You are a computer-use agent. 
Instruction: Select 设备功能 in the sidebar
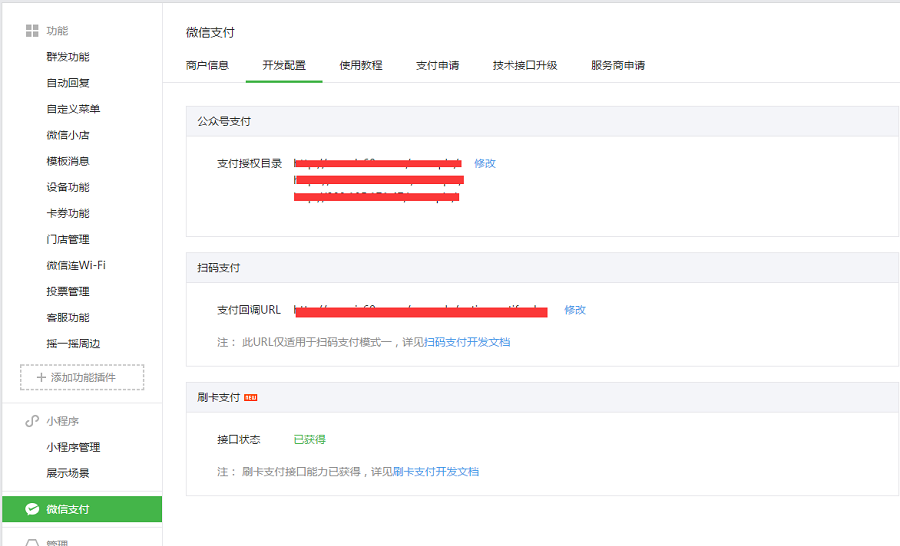coord(68,187)
